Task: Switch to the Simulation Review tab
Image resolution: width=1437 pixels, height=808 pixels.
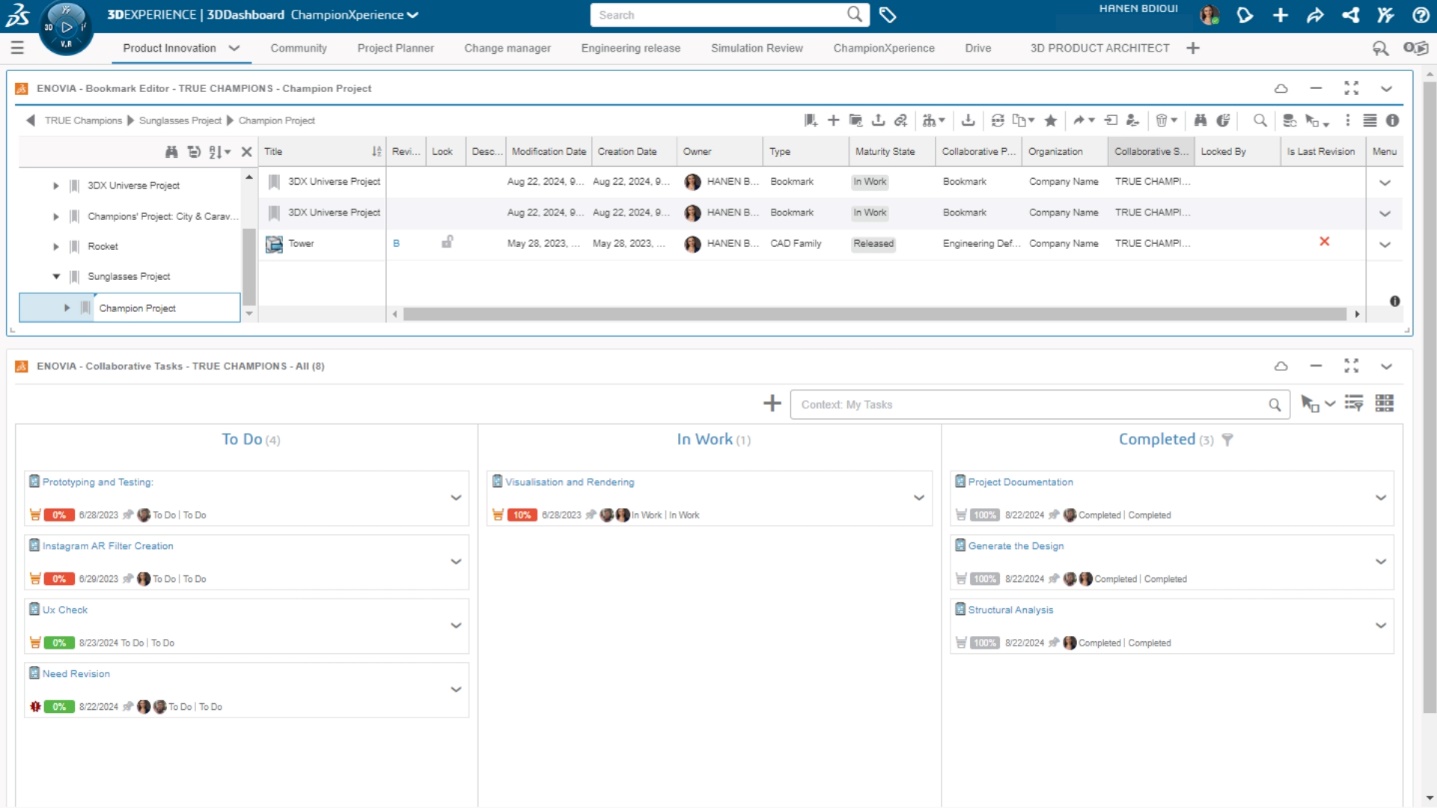Action: (757, 48)
